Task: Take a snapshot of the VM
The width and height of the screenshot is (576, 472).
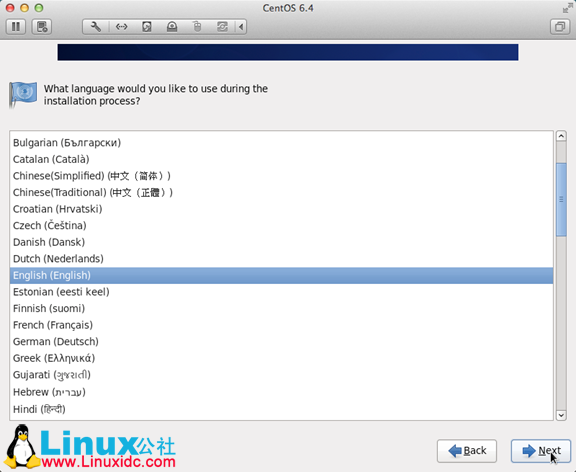Action: [42, 27]
